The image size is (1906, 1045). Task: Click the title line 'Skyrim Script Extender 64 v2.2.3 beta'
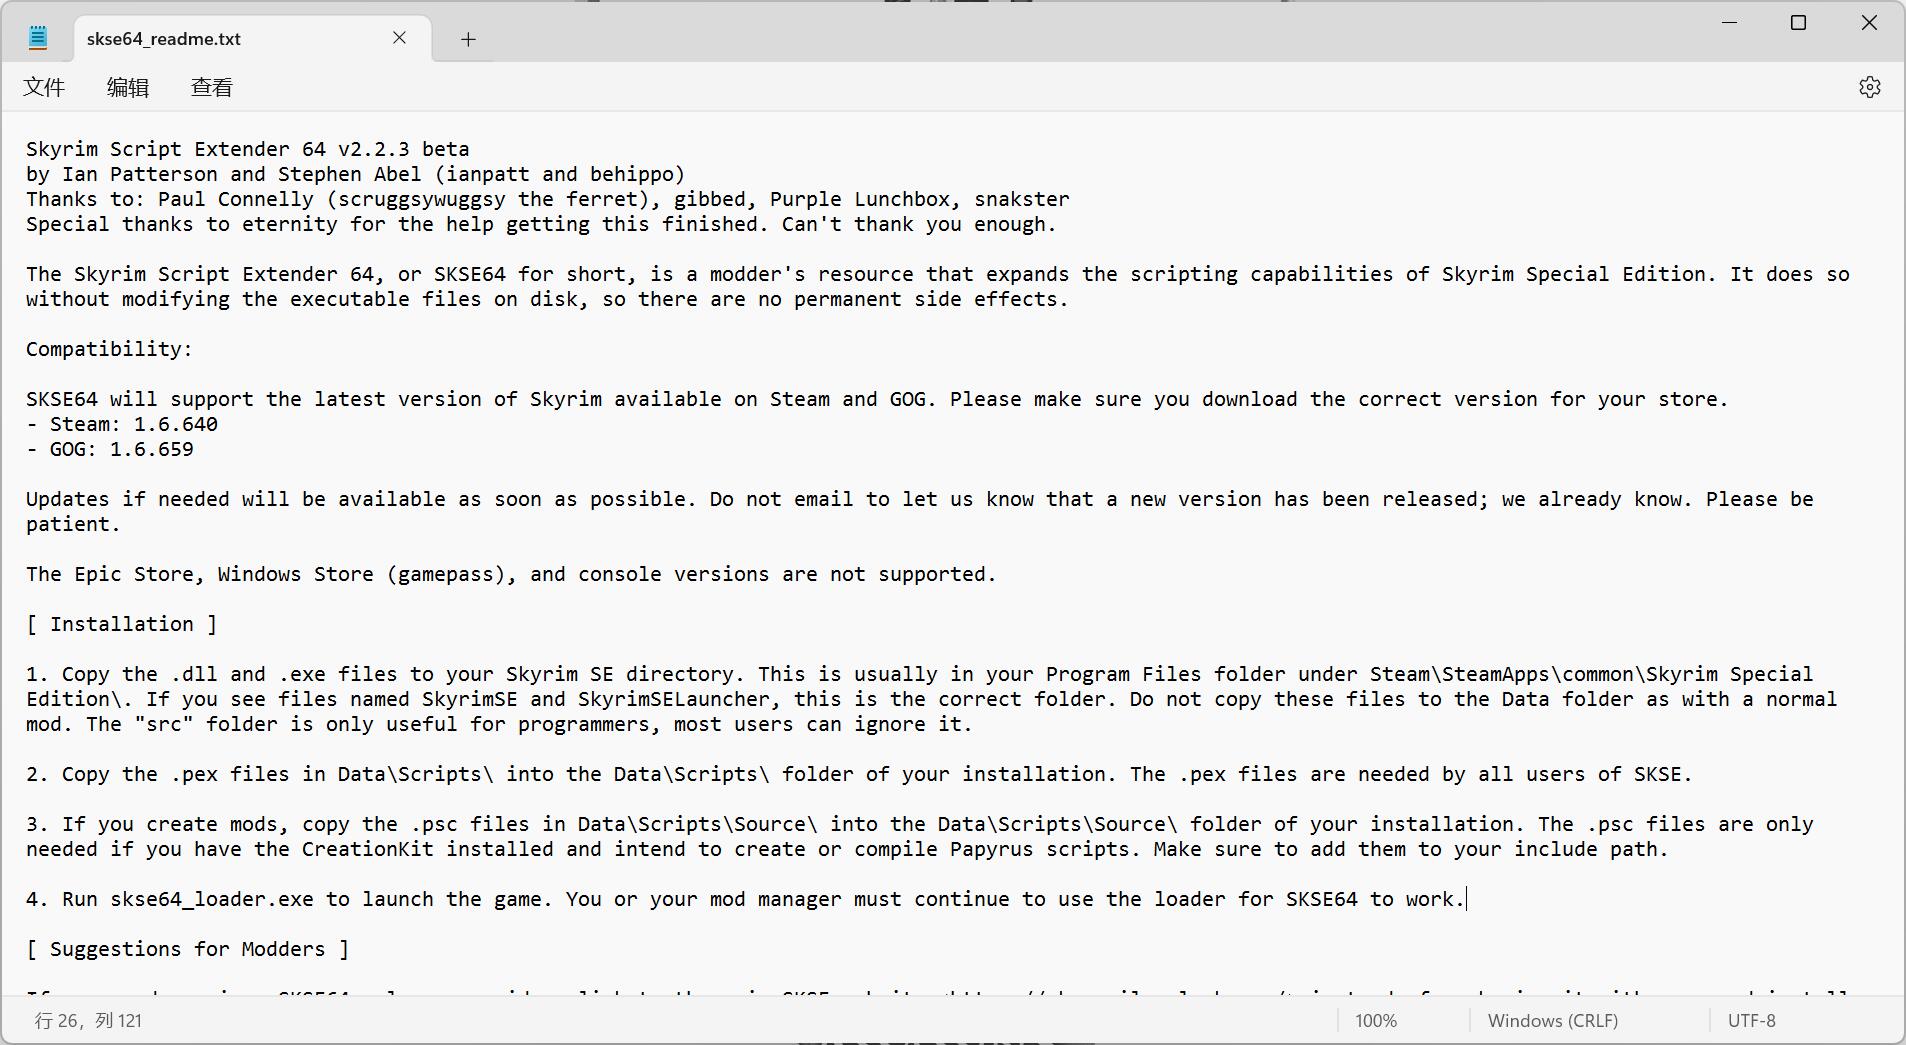(248, 149)
